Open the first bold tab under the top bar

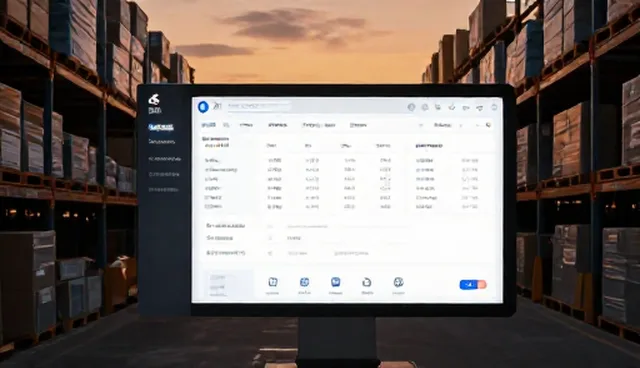(x=209, y=125)
